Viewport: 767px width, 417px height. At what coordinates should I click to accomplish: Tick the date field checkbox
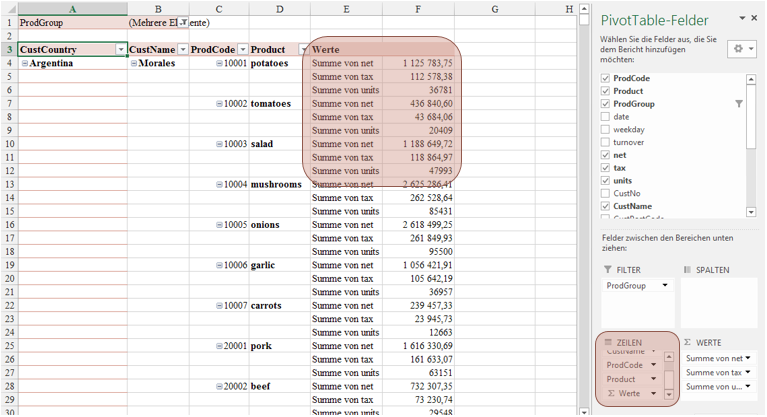click(x=605, y=117)
